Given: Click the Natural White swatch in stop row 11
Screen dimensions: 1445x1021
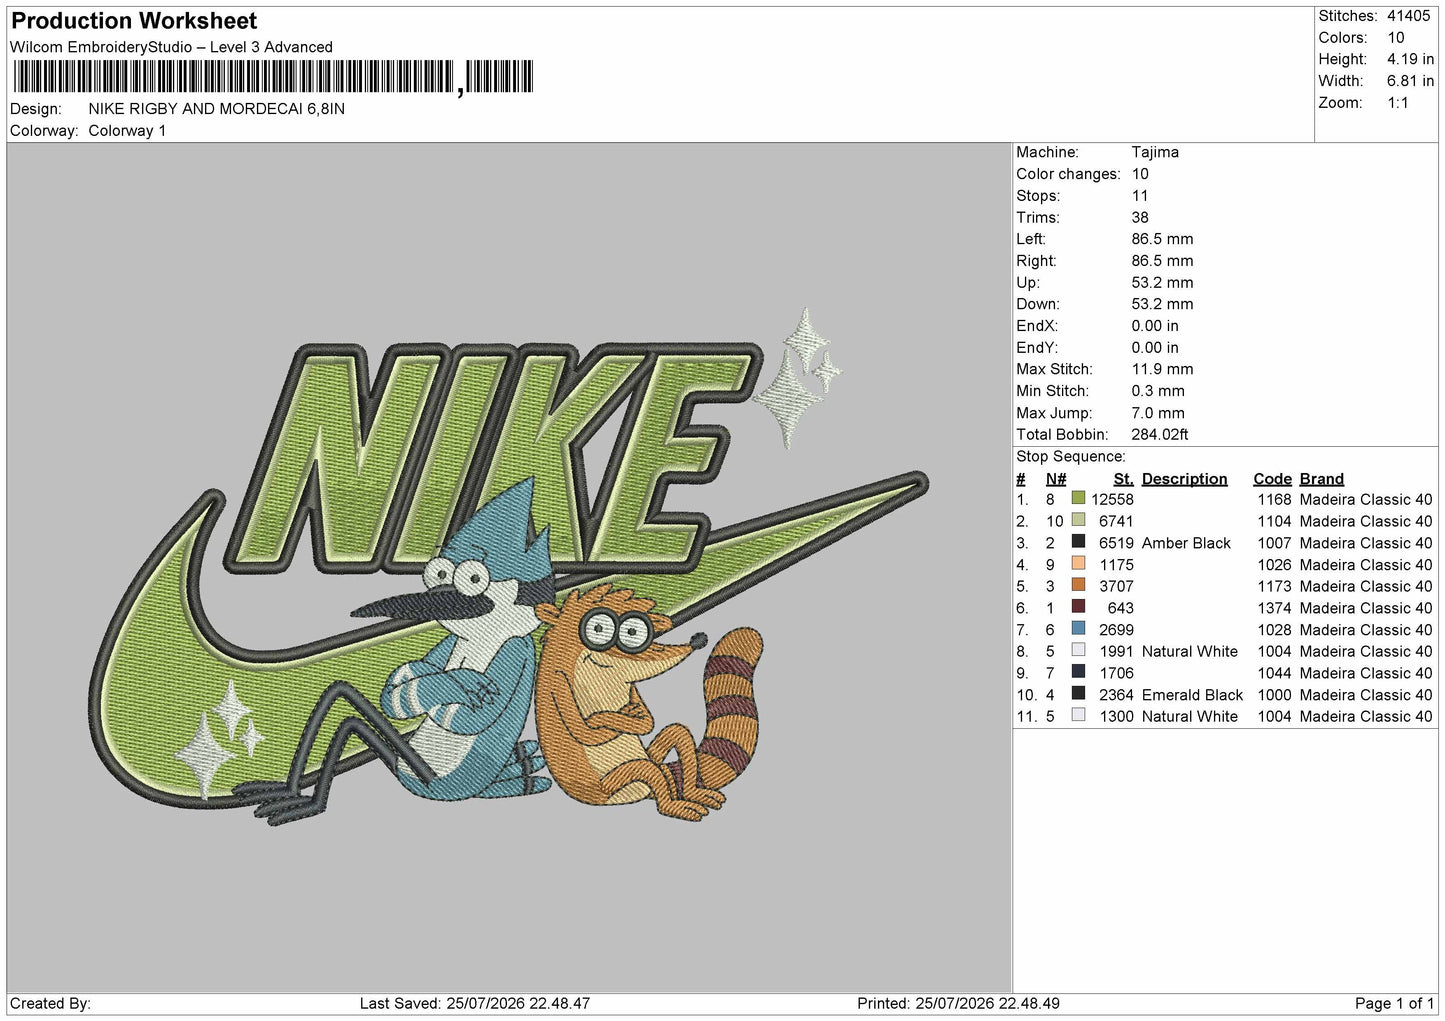Looking at the screenshot, I should click(1078, 715).
